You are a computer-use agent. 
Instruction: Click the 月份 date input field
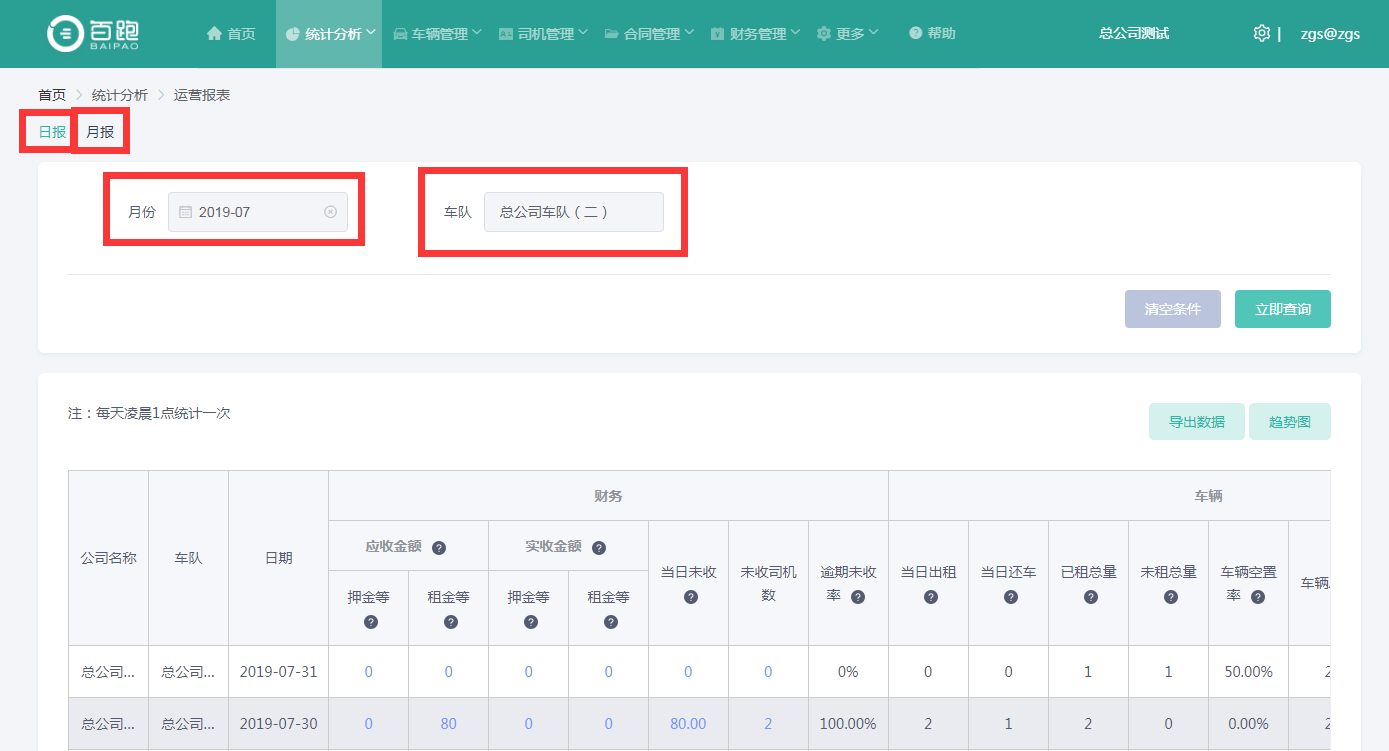click(257, 212)
